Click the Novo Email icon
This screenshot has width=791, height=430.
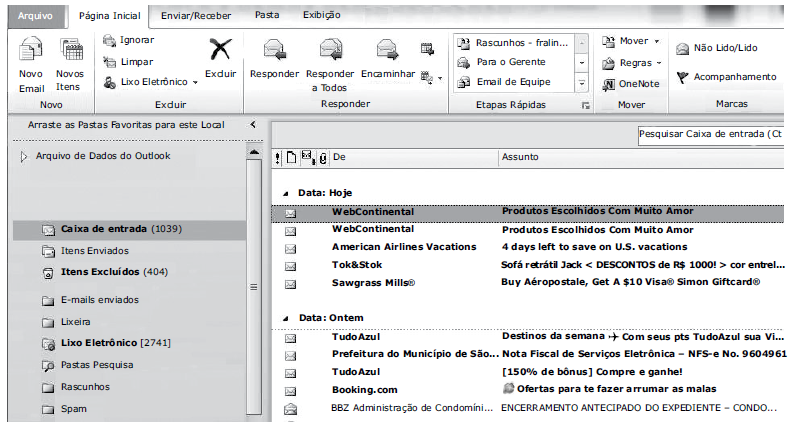click(31, 52)
